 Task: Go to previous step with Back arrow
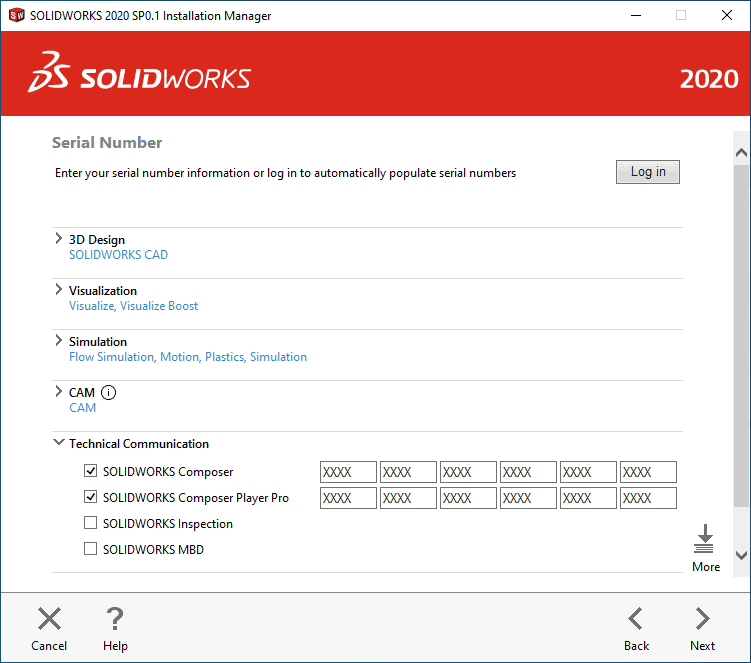click(x=636, y=619)
